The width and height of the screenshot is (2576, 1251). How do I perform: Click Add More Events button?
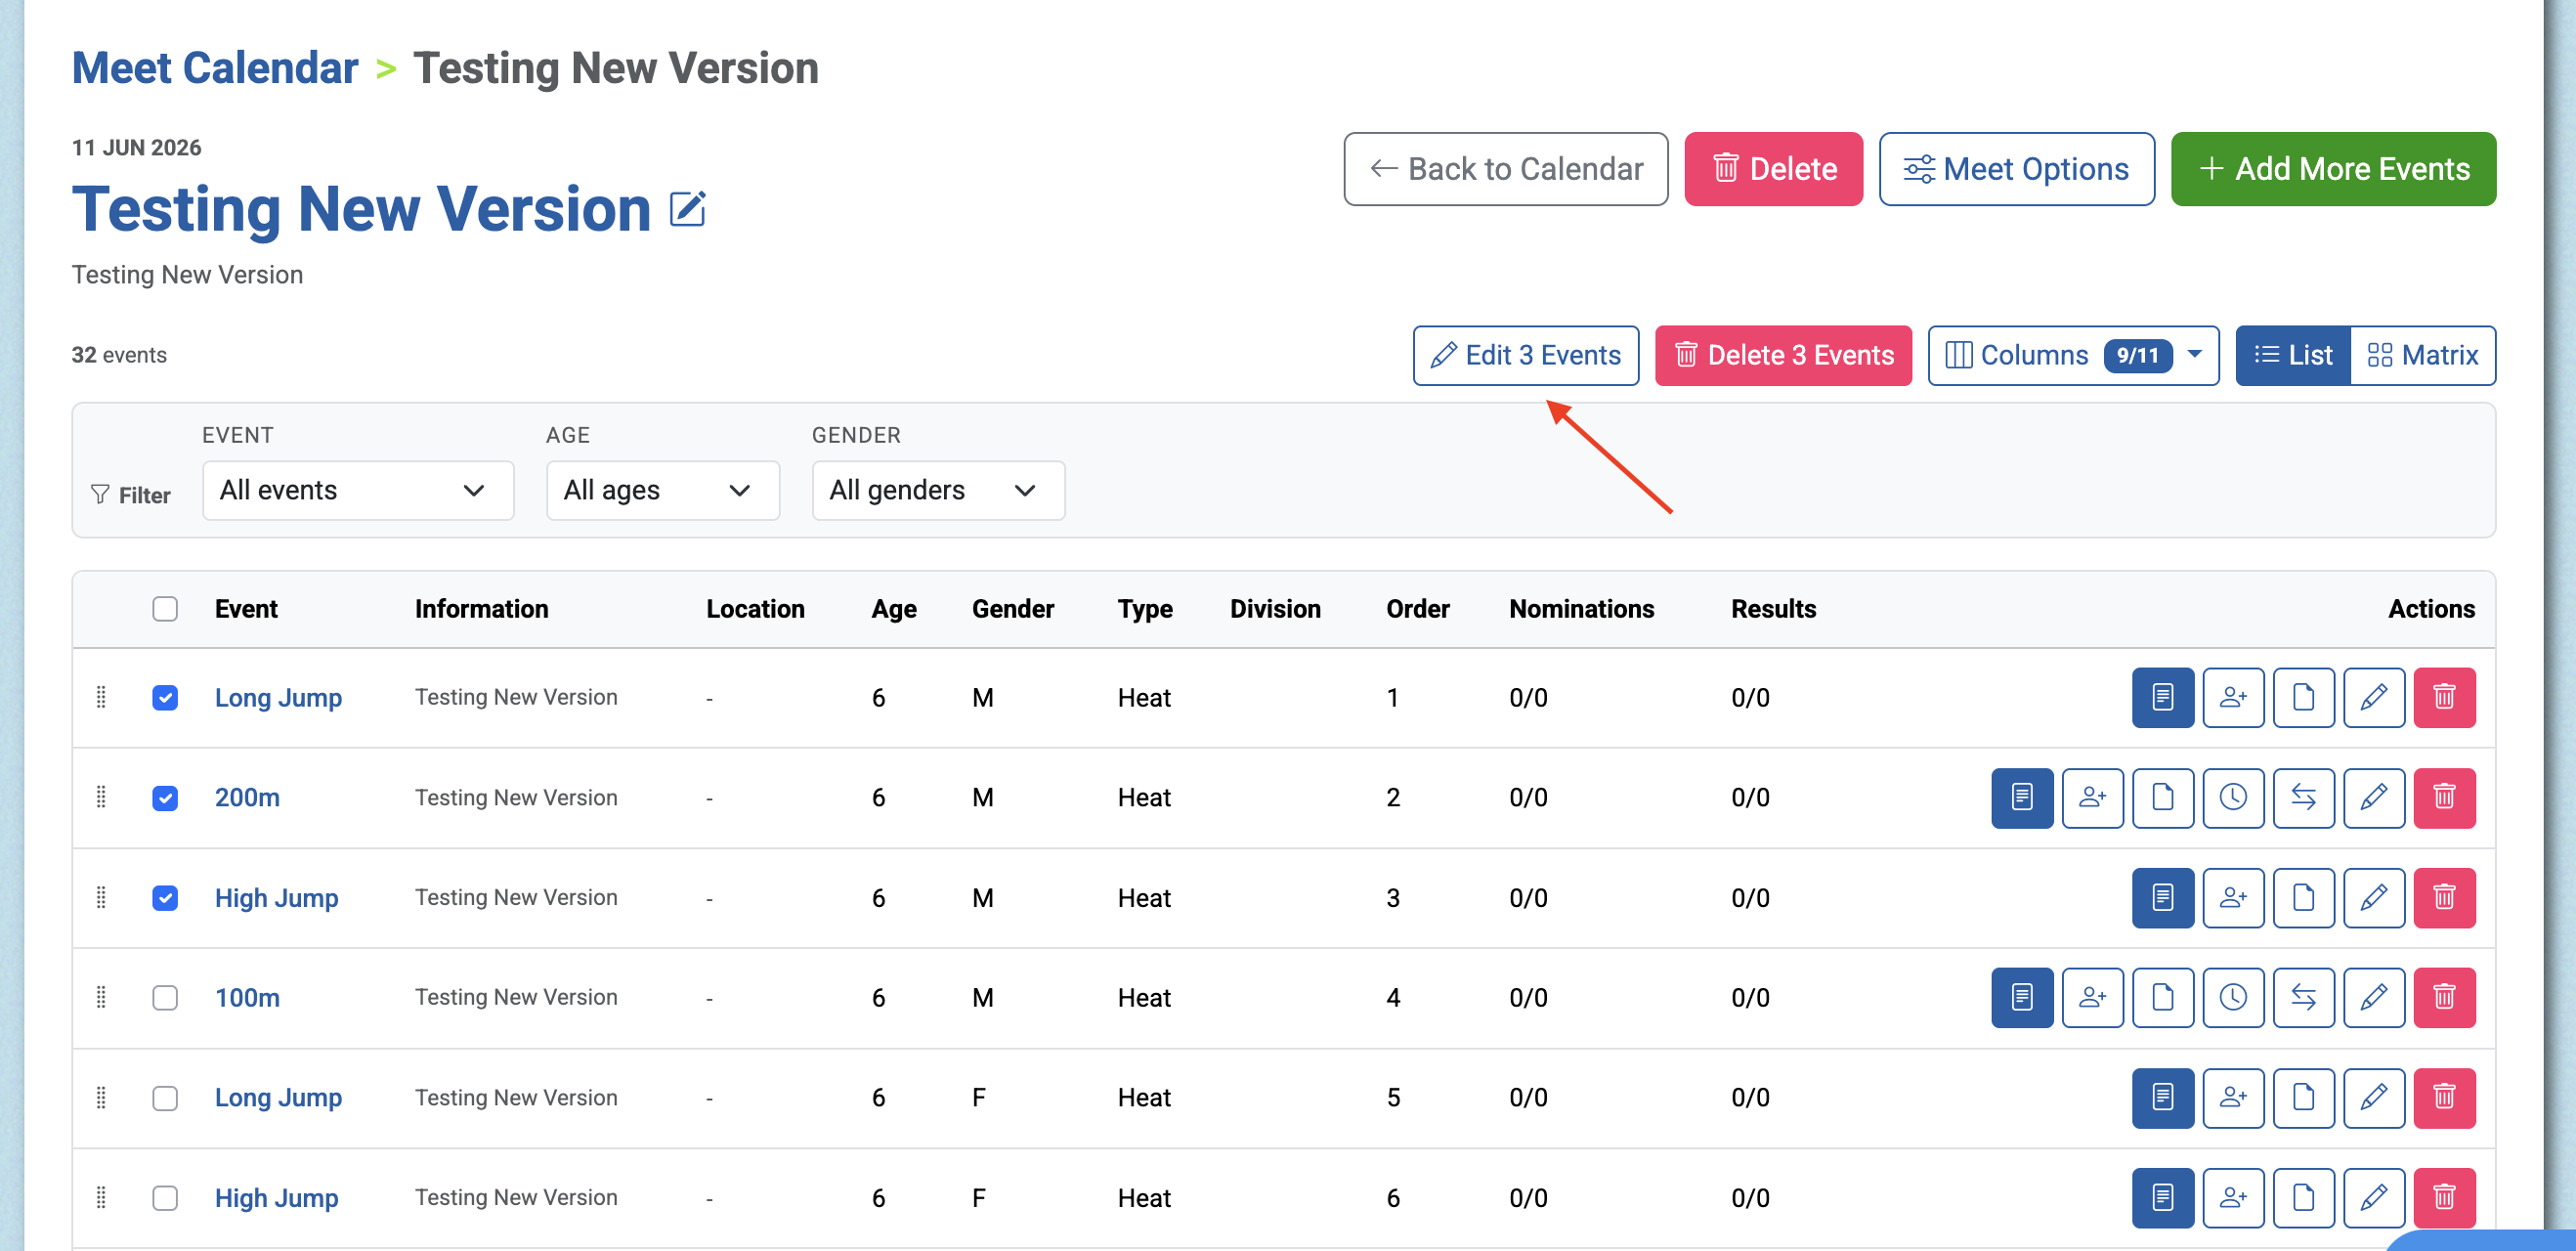pos(2333,169)
